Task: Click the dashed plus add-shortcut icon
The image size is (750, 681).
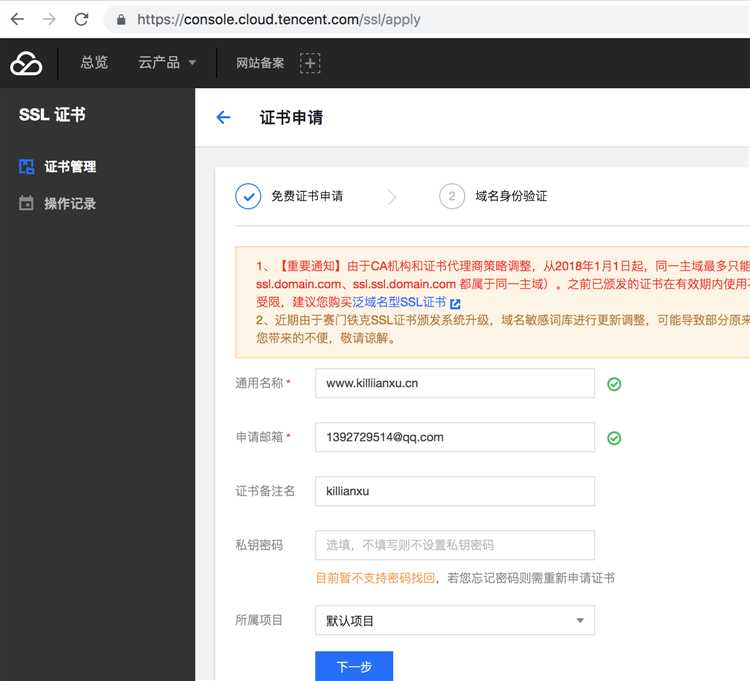Action: click(x=310, y=63)
